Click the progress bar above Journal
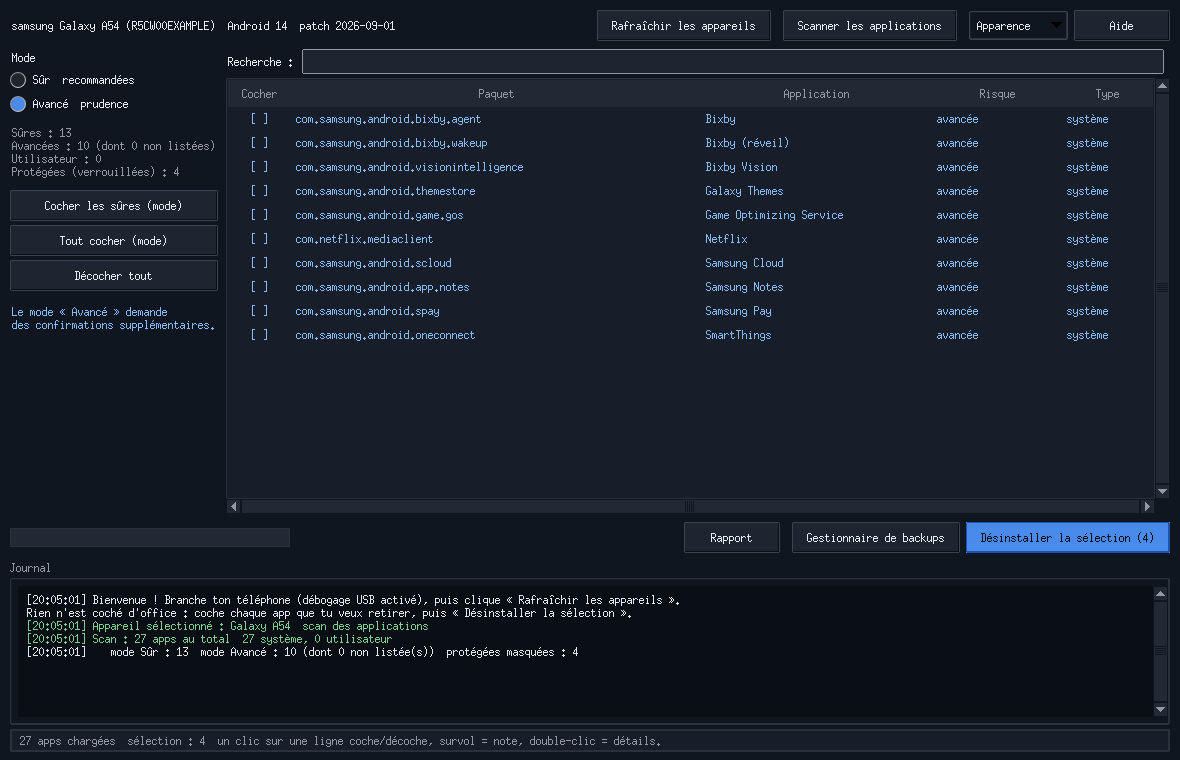 [150, 537]
